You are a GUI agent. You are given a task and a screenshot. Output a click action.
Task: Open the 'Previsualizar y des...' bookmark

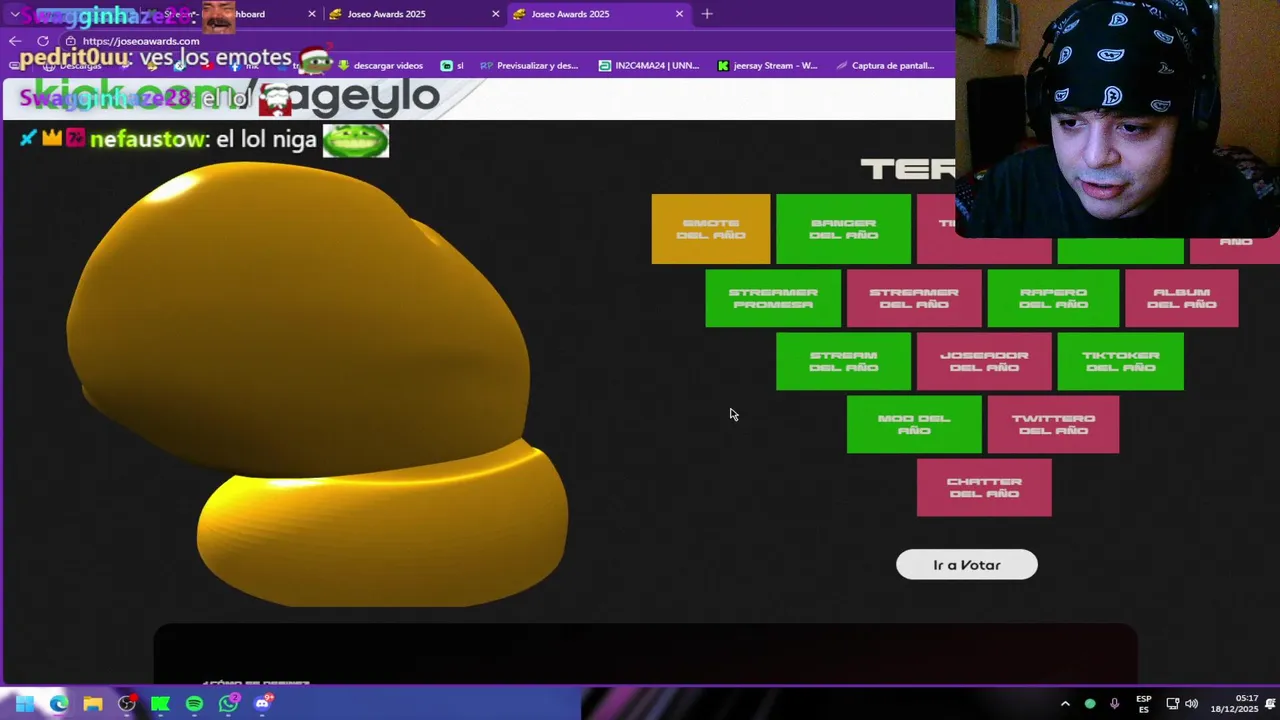[x=529, y=66]
